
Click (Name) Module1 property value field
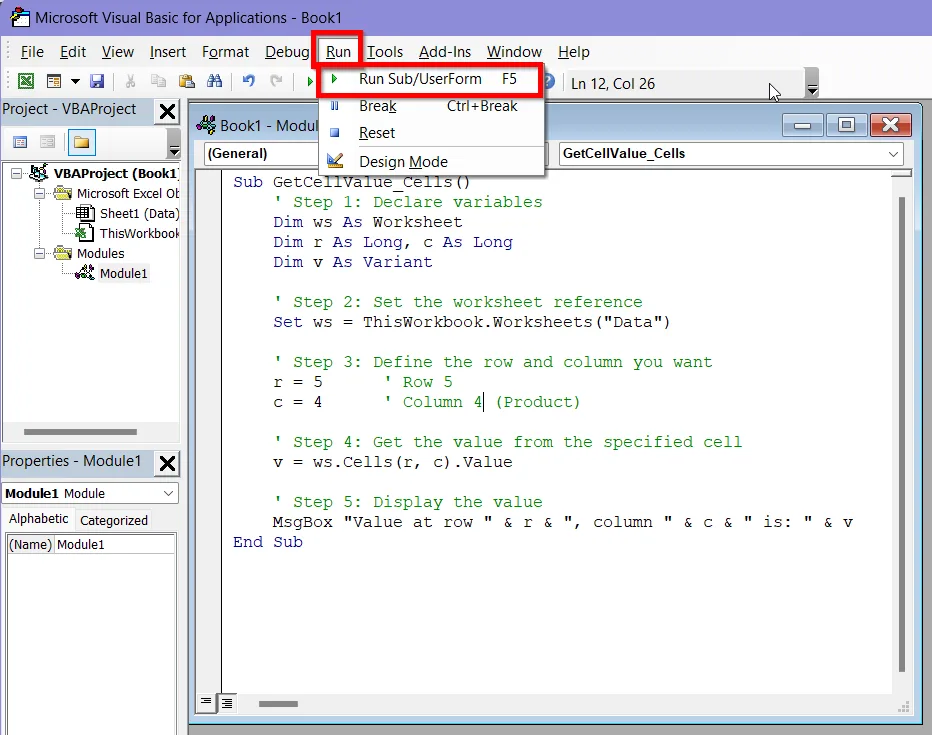pos(115,545)
